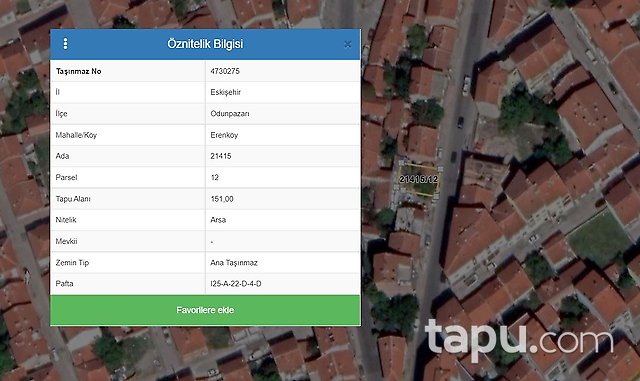640x381 pixels.
Task: Close the Öznitelik Bilgisi panel
Action: point(348,44)
